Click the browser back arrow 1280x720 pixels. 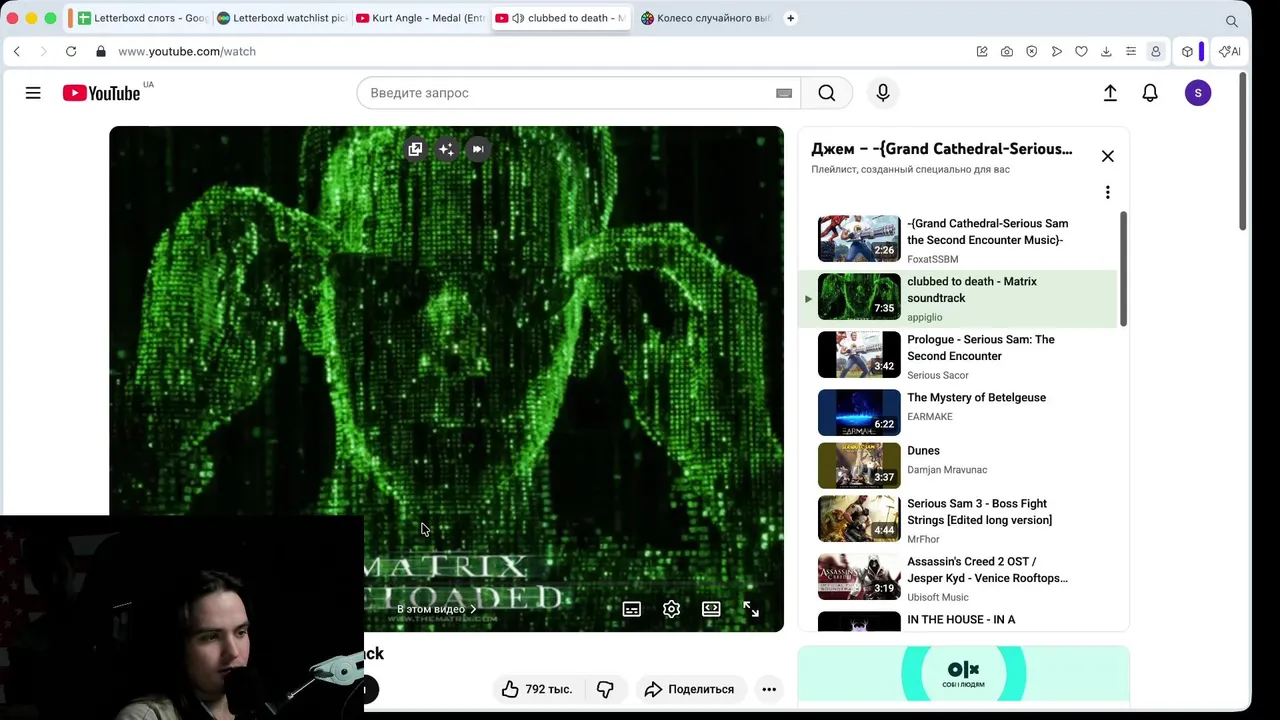coord(16,51)
